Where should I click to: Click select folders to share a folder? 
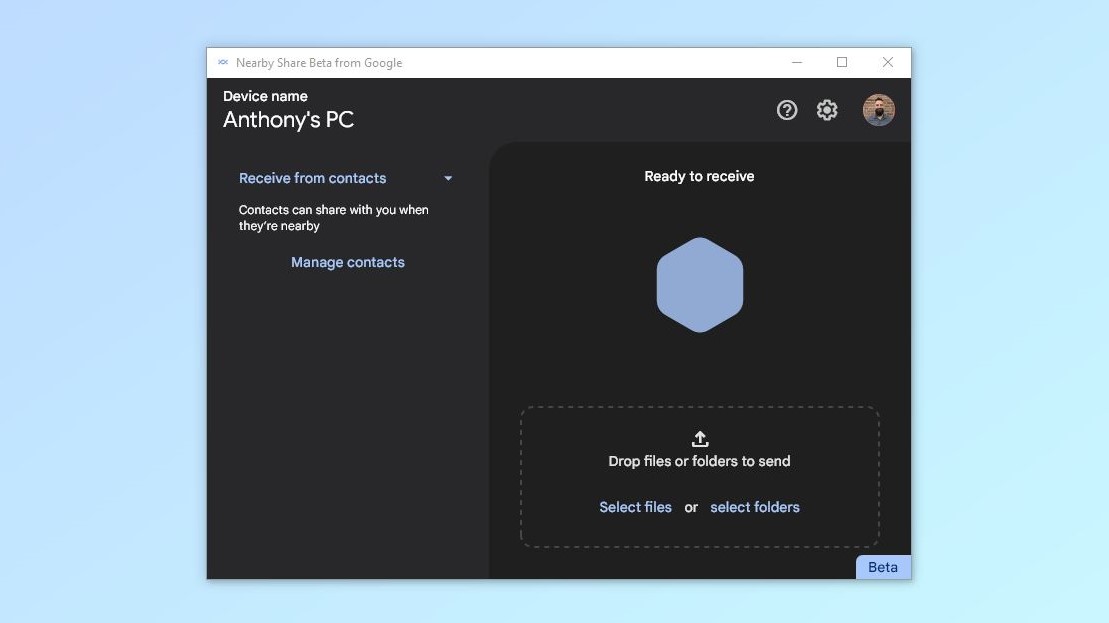click(x=754, y=507)
